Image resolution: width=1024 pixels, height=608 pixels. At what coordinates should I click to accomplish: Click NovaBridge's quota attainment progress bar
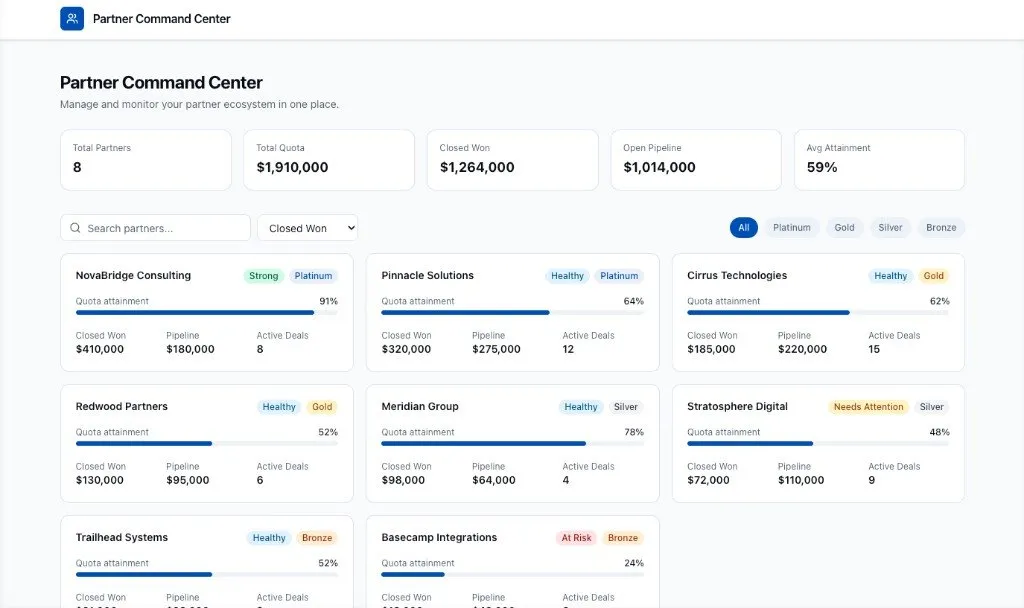(206, 313)
